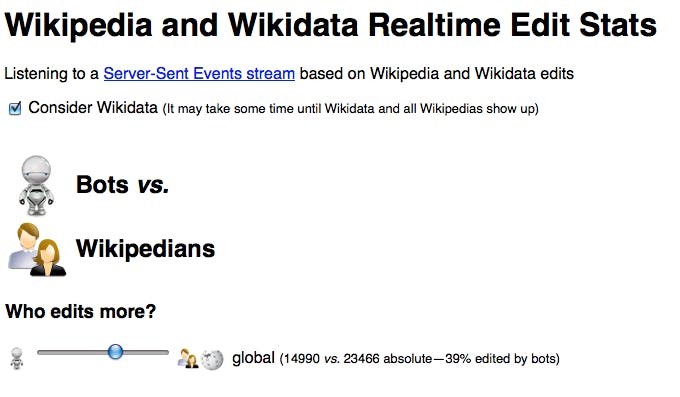Image resolution: width=680 pixels, height=397 pixels.
Task: Open the Server-Sent Events stream link
Action: click(x=199, y=73)
